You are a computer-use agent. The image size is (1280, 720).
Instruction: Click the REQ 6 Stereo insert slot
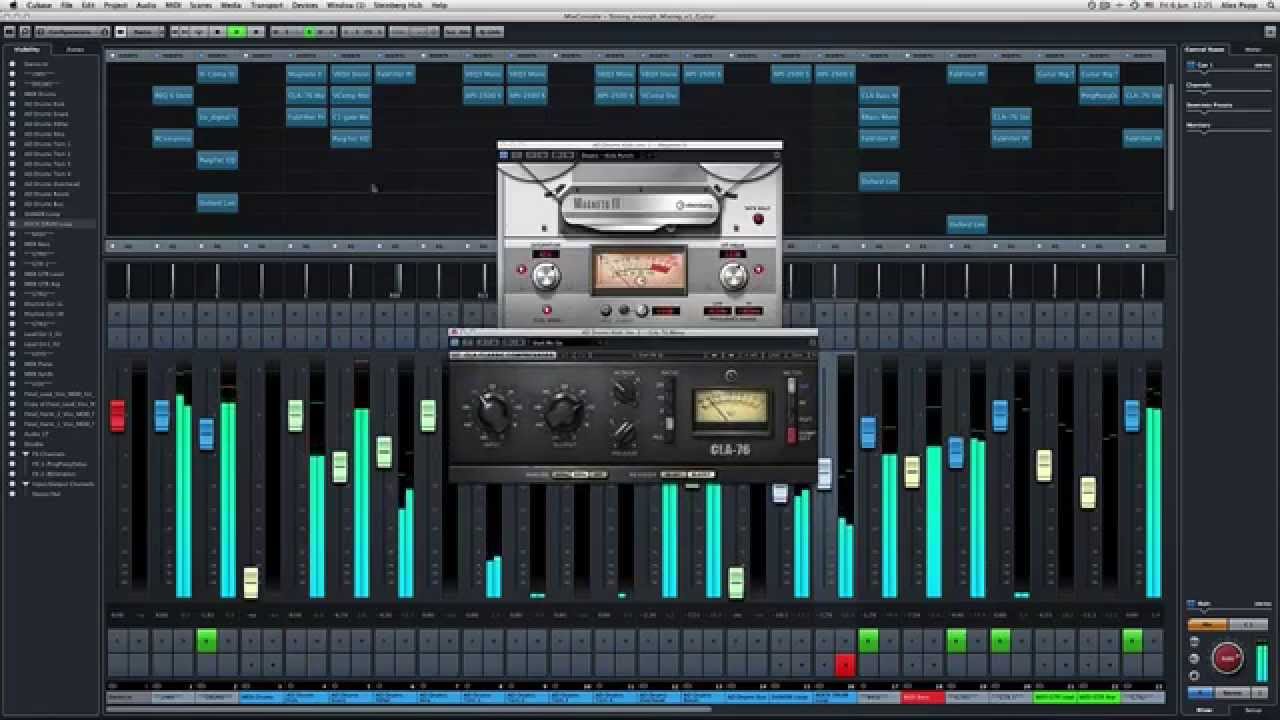[172, 95]
